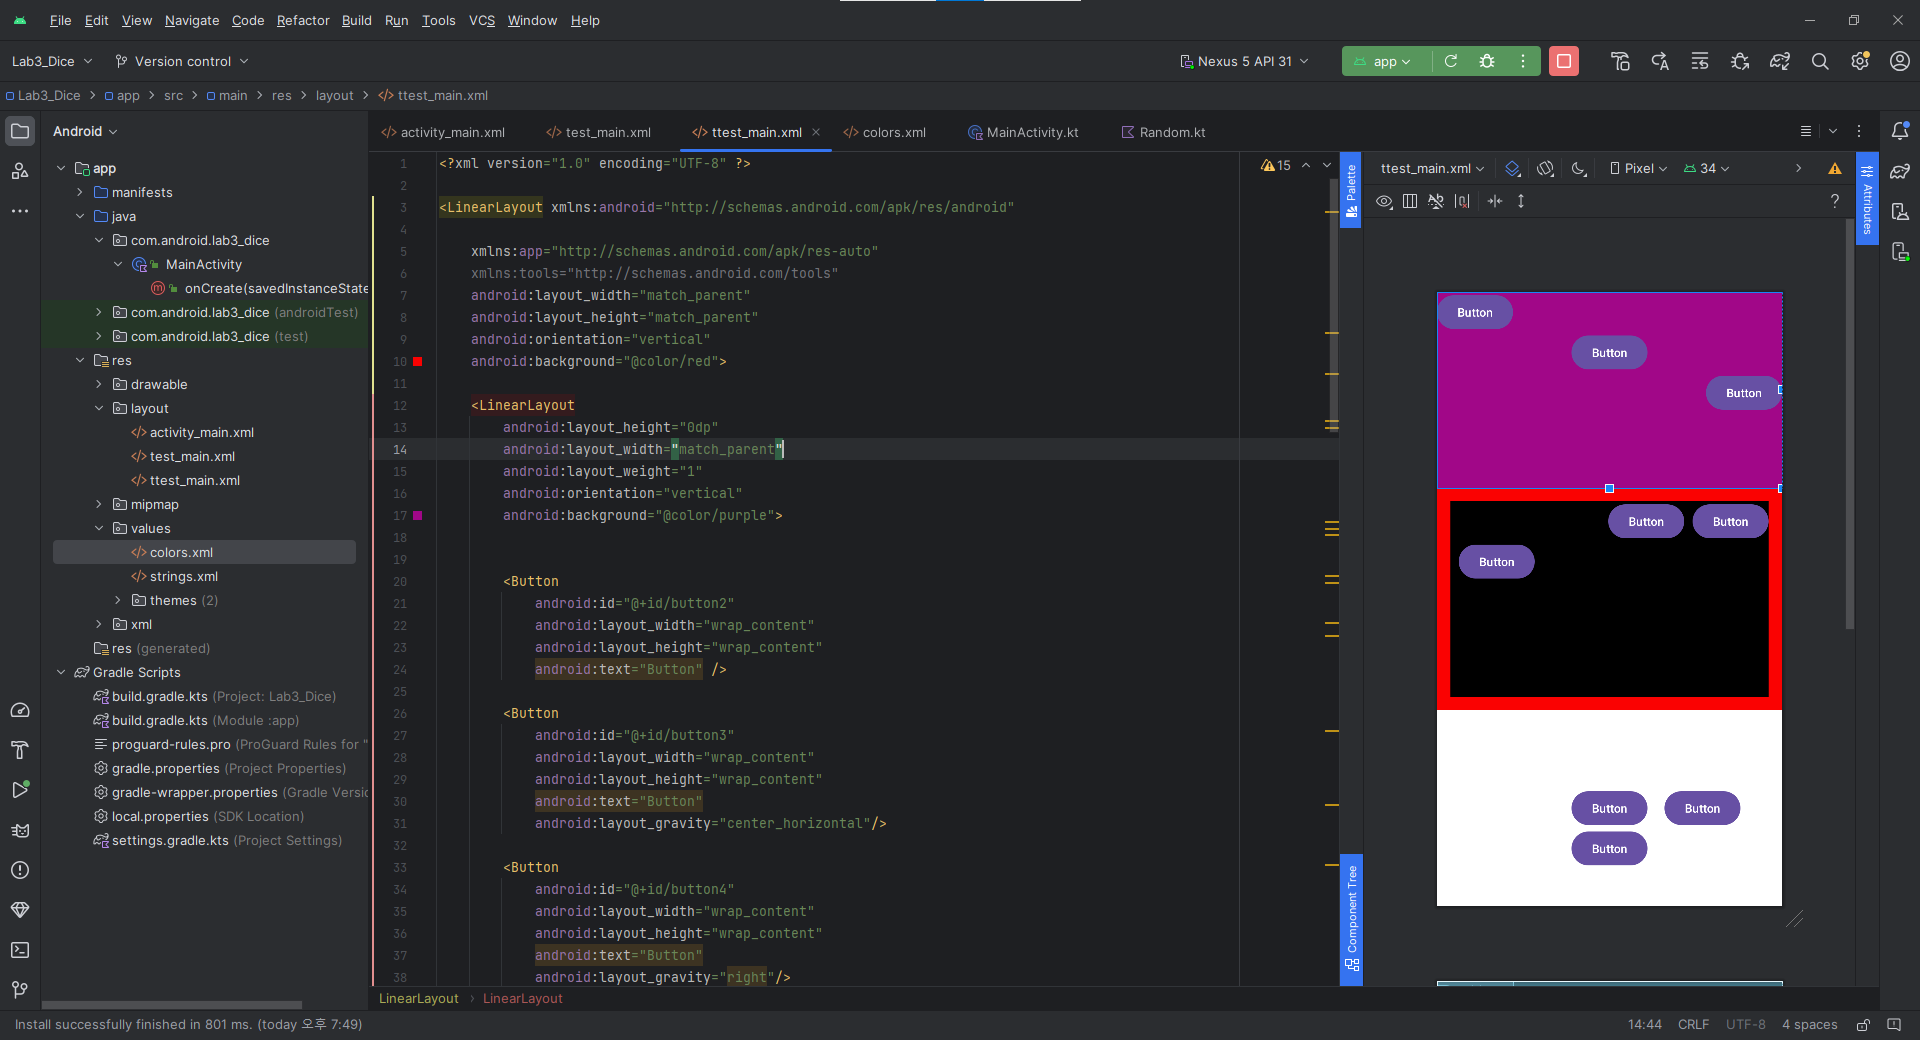Open the Problems tool window
Image resolution: width=1920 pixels, height=1040 pixels.
coord(20,870)
